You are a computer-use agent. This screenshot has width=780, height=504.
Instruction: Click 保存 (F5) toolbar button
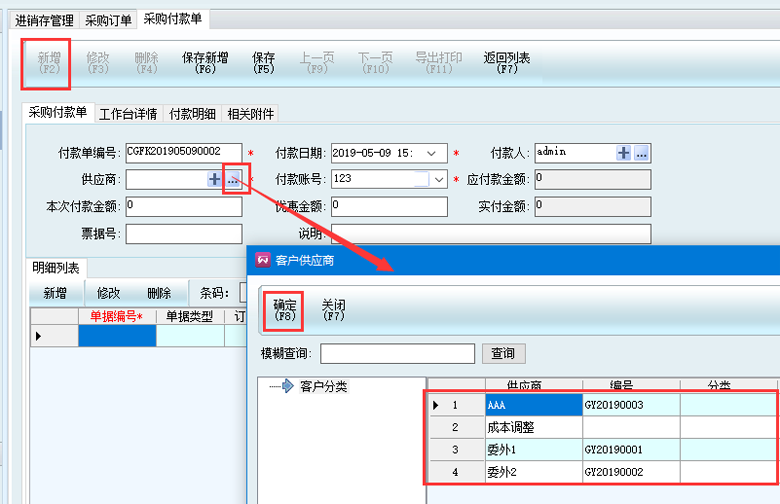click(264, 63)
